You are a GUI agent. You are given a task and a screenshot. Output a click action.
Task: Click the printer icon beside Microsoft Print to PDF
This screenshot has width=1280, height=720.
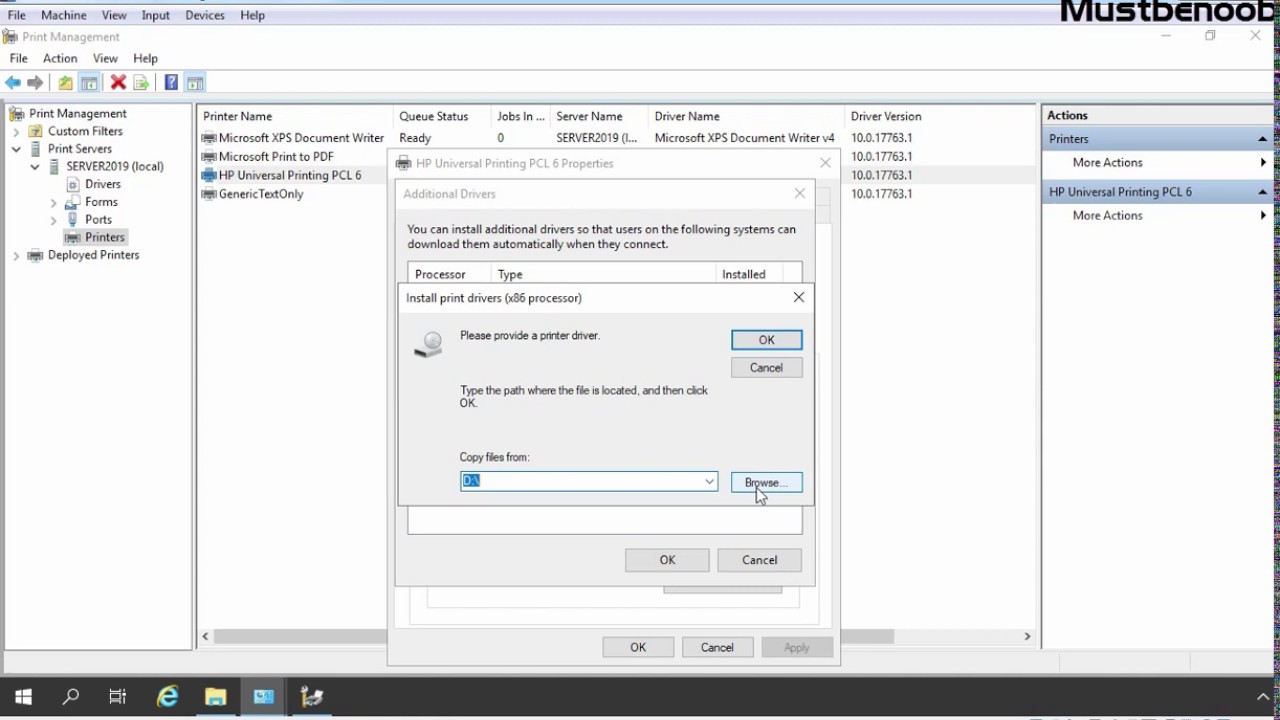point(209,157)
